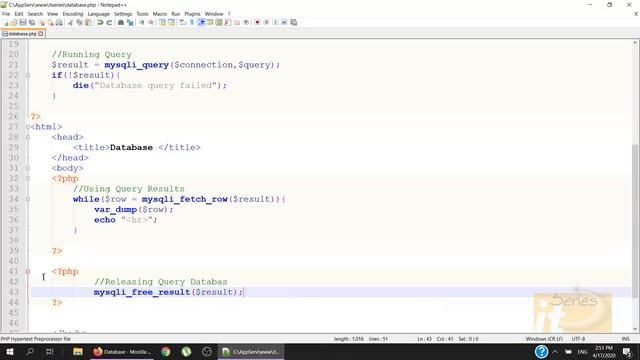
Task: Click the Close document toolbar icon
Action: [41, 22]
